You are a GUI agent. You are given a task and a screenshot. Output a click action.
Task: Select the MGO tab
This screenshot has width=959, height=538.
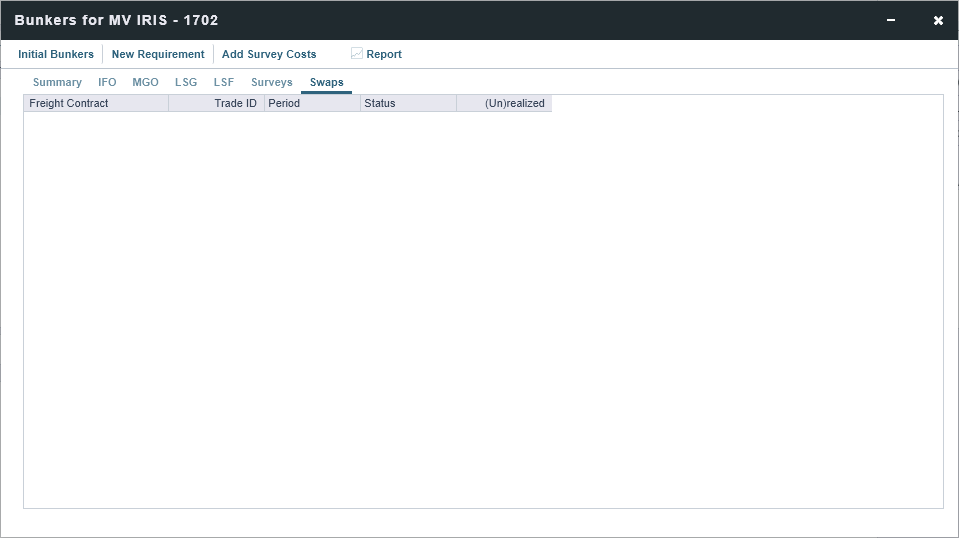145,82
